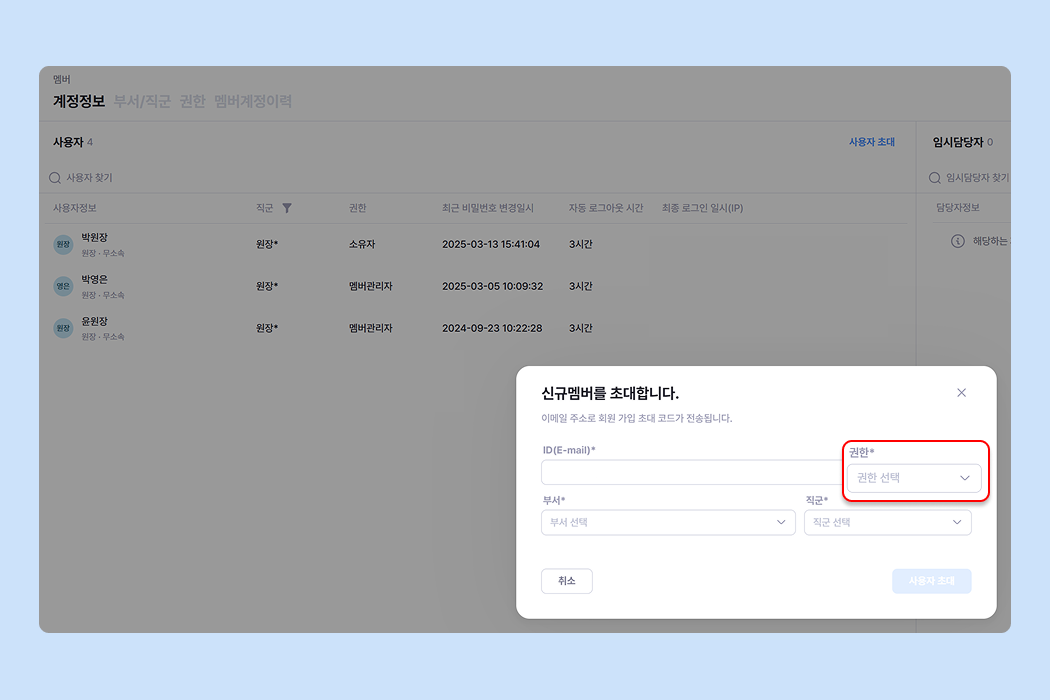The image size is (1050, 700).
Task: Select user name 박영은
Action: (x=94, y=279)
